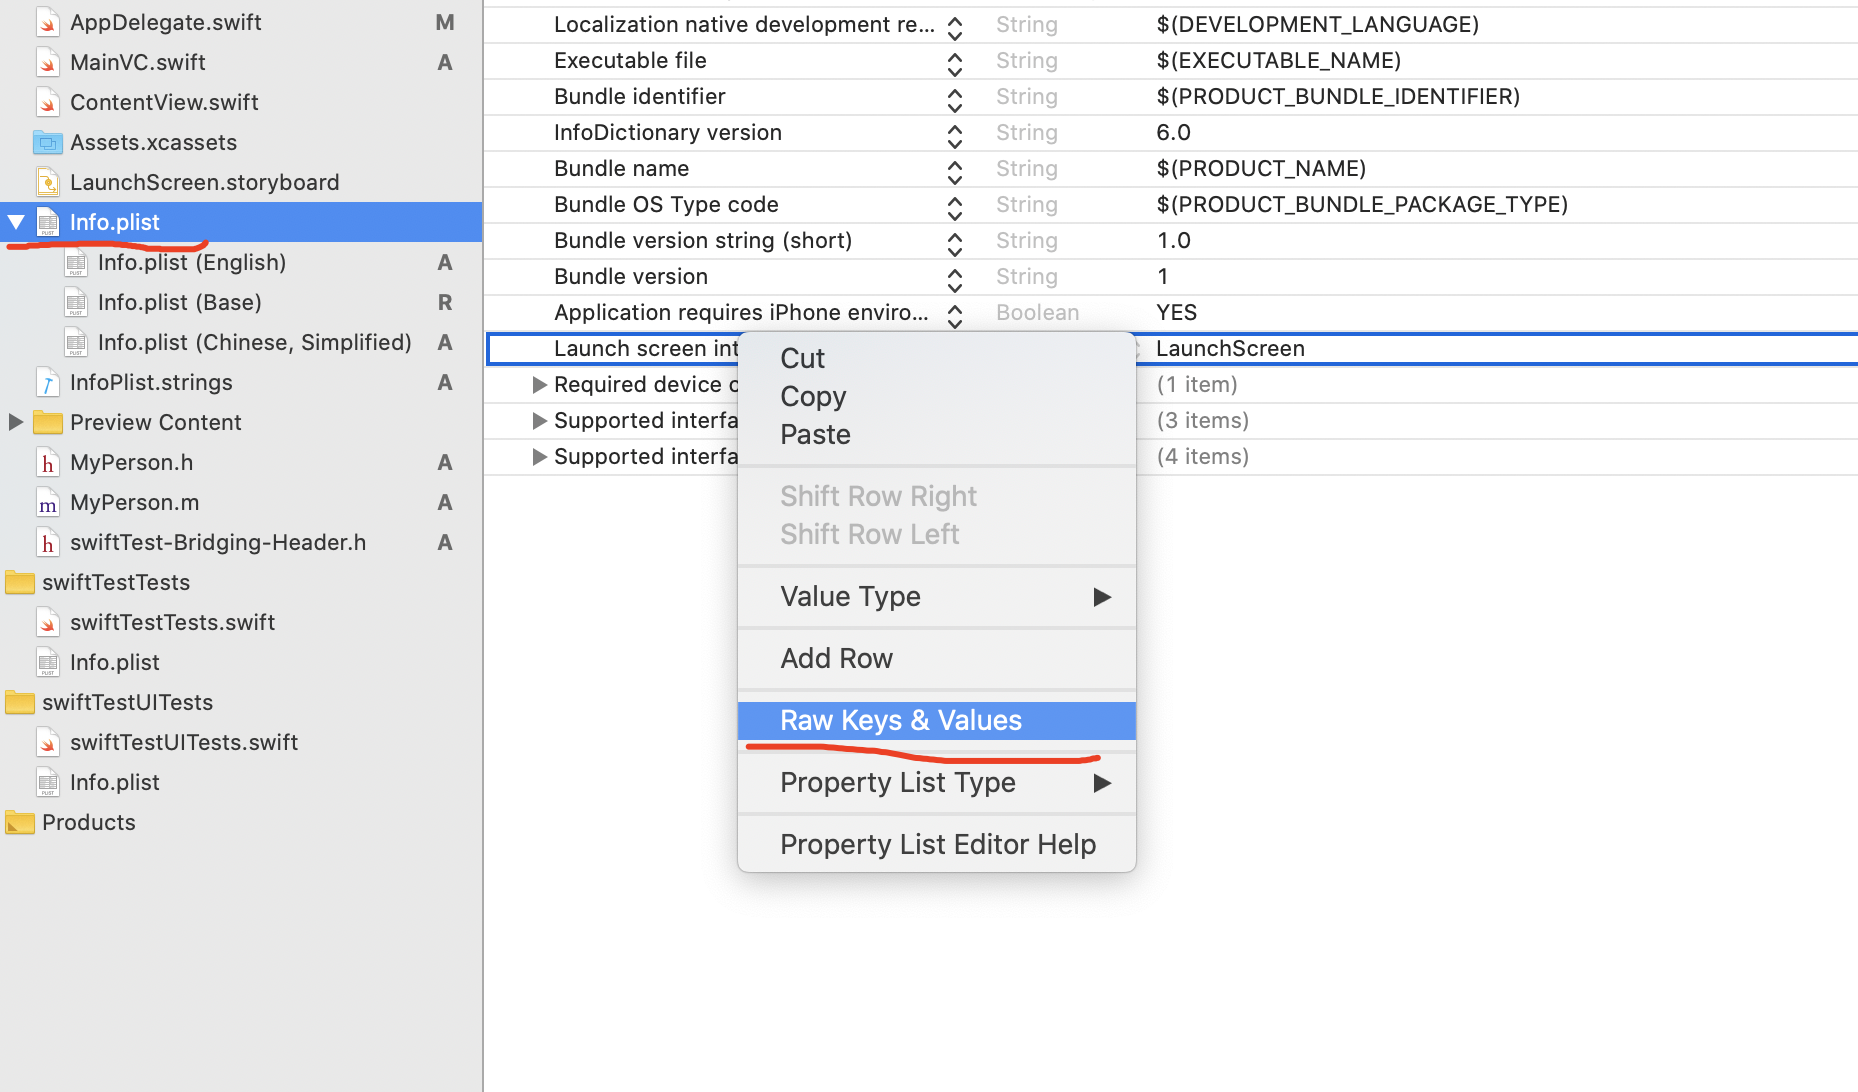Select the AppDelegate.swift file icon

pos(47,22)
